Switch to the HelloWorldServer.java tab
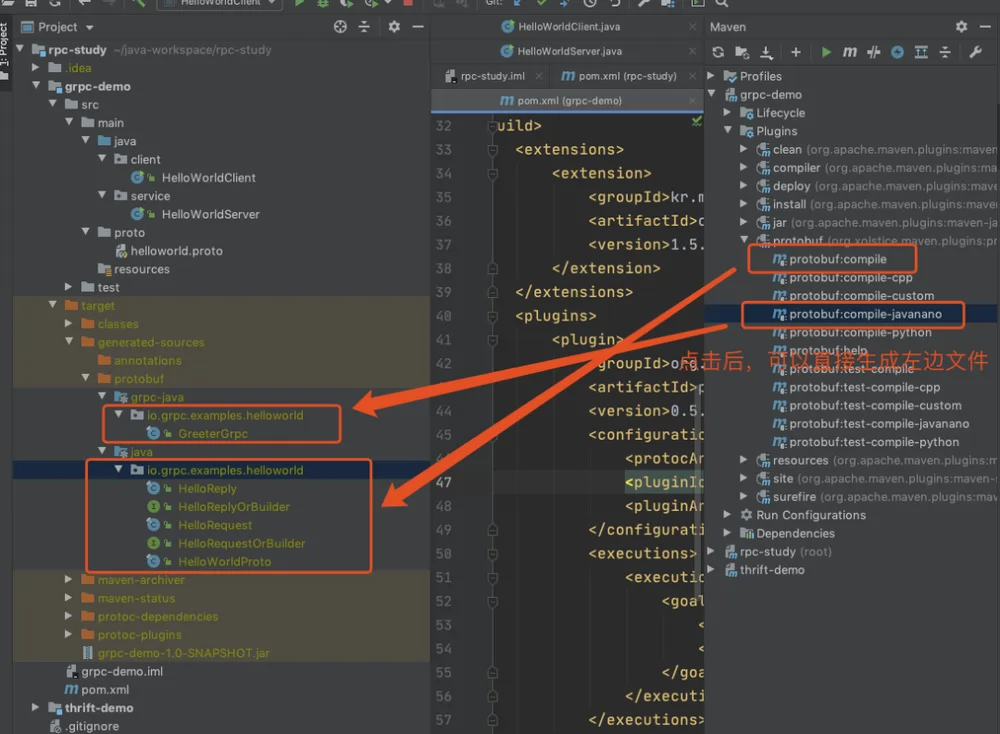Image resolution: width=1000 pixels, height=734 pixels. click(561, 51)
